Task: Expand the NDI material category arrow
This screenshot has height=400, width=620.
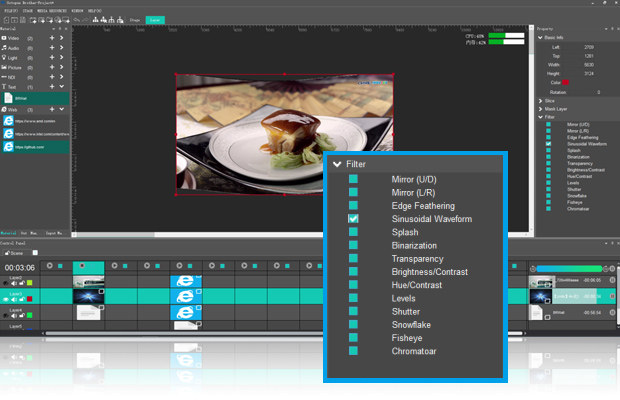Action: 62,77
